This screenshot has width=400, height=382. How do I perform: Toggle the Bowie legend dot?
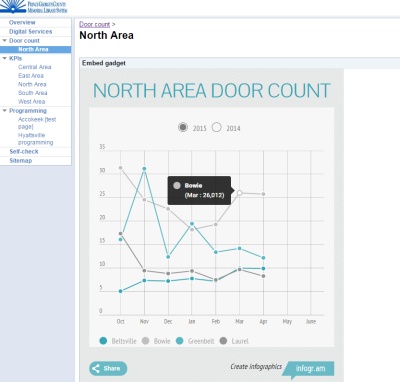(145, 341)
